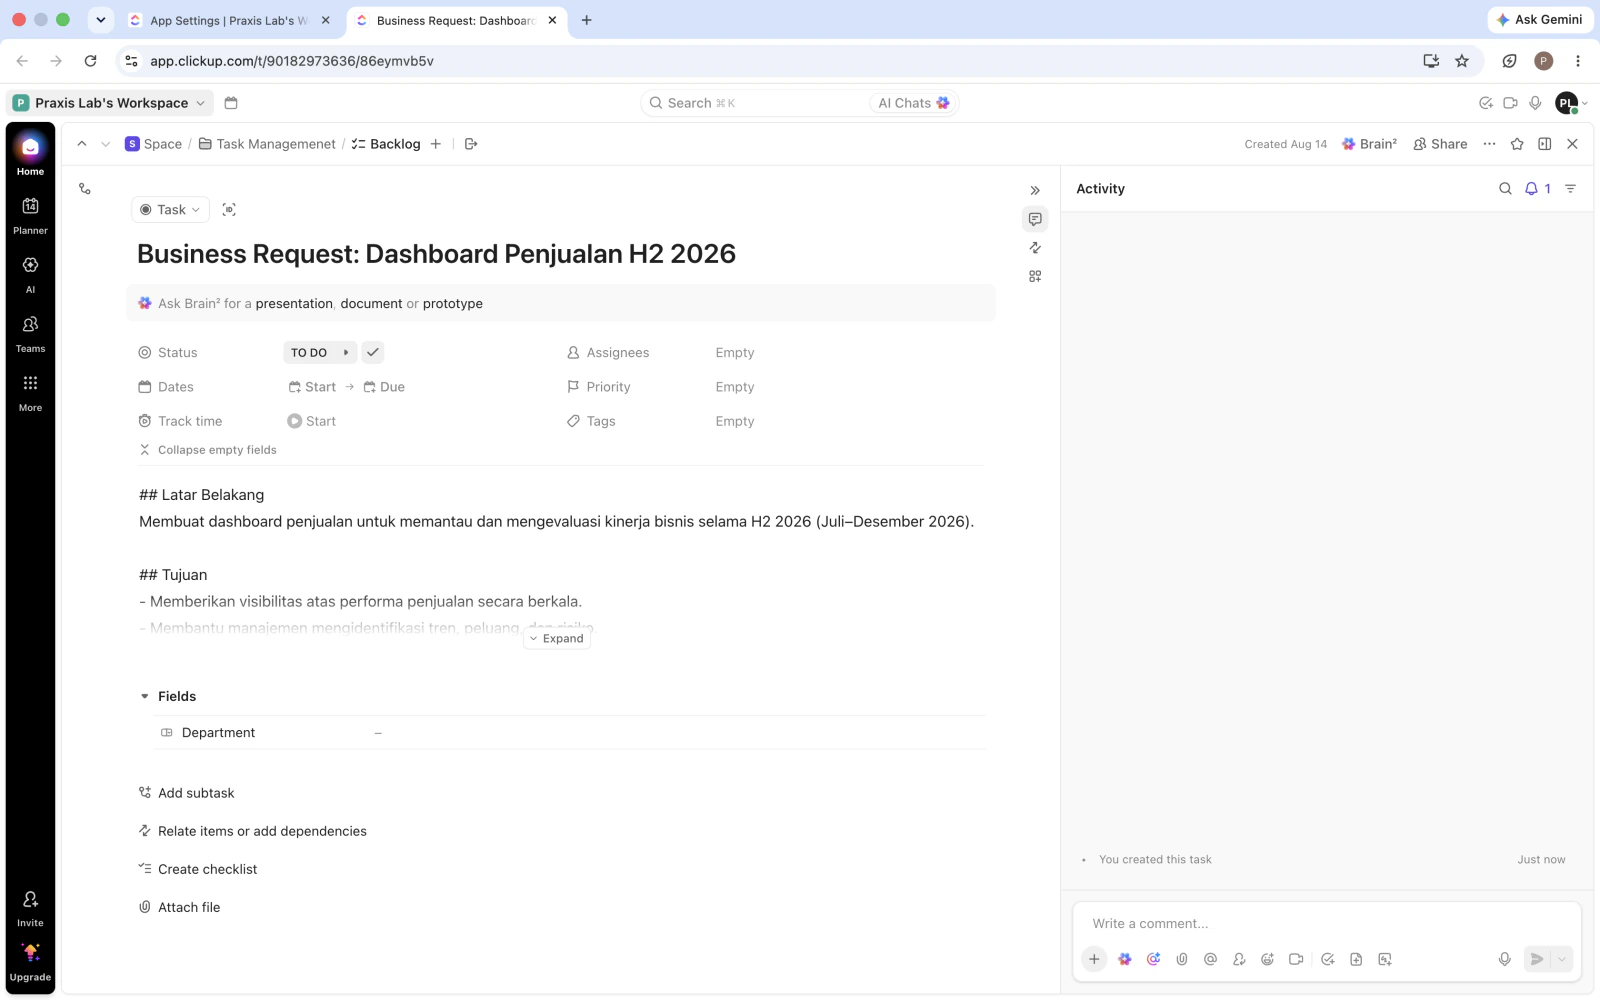Open the AI Chats button

(913, 103)
